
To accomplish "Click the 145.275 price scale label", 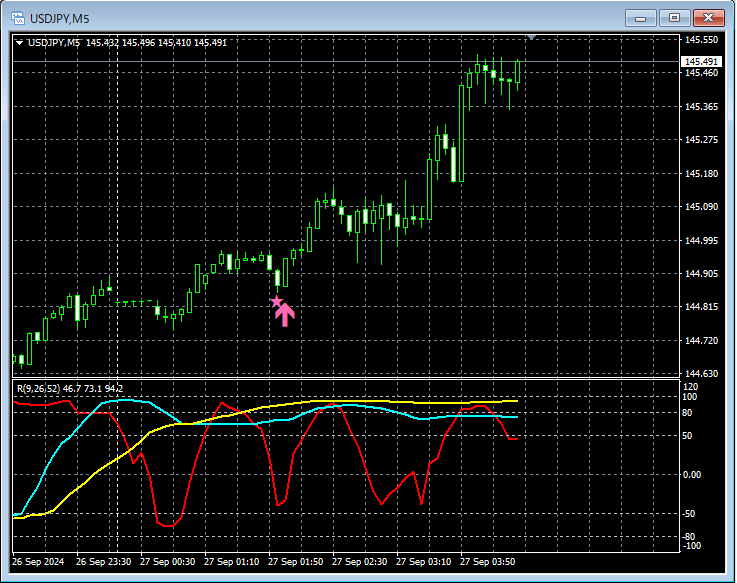I will pos(701,140).
